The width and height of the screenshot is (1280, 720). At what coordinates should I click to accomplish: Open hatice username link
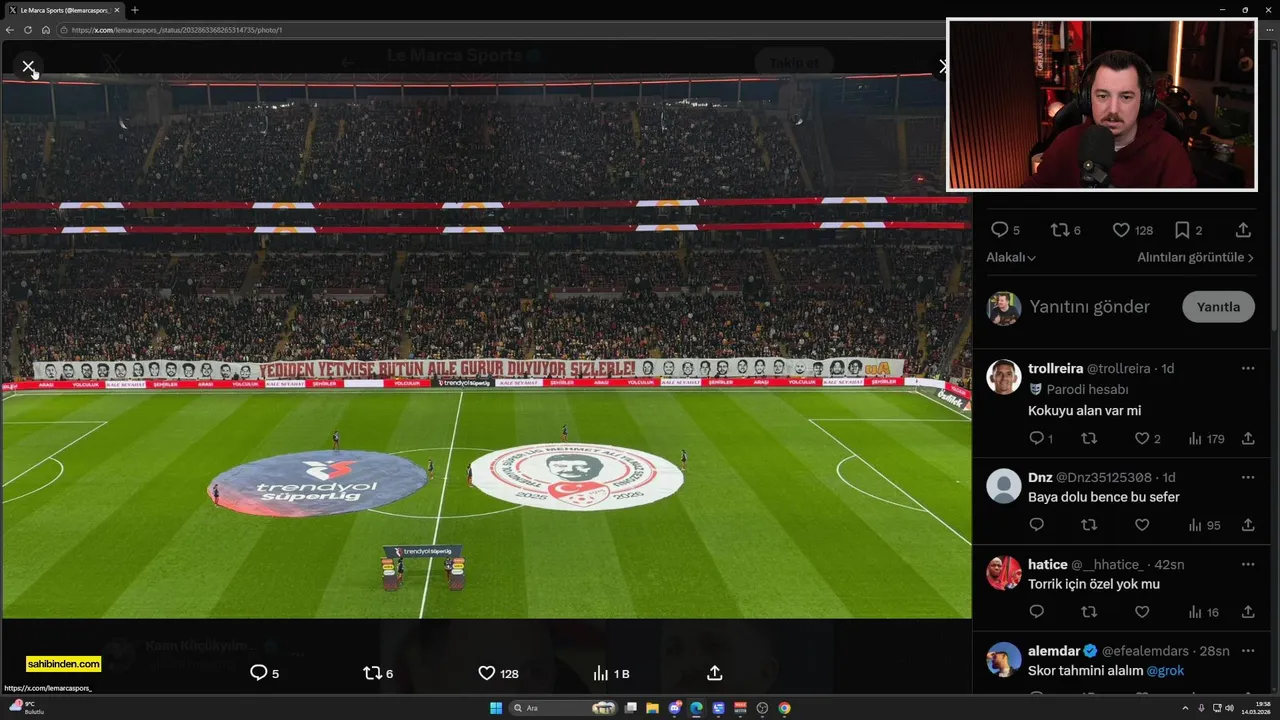(x=1107, y=564)
